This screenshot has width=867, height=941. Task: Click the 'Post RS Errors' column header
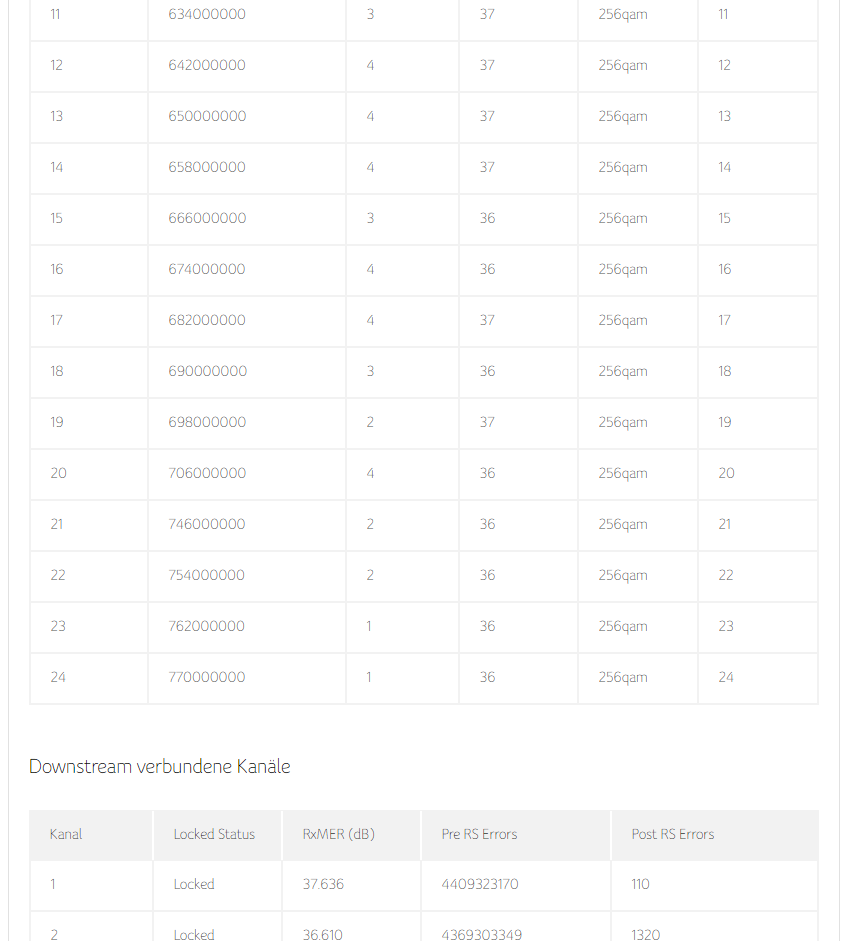click(x=673, y=834)
